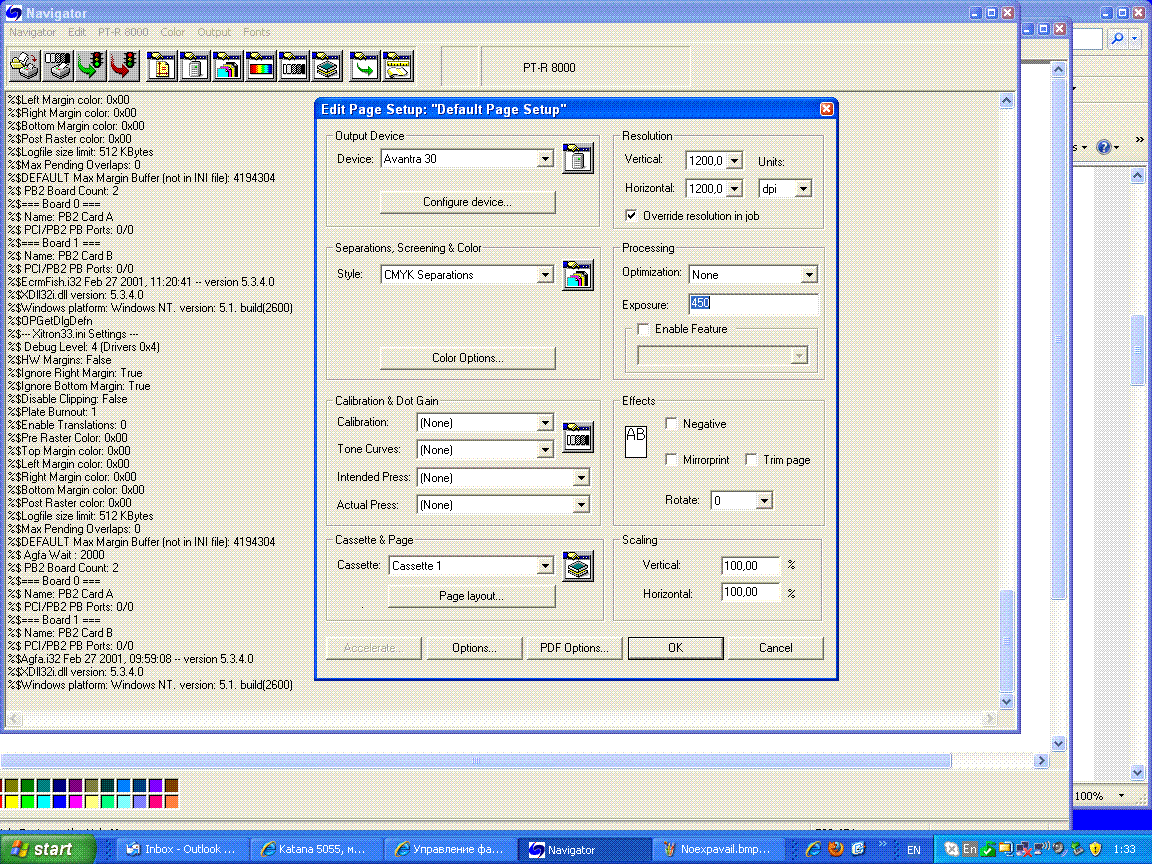The width and height of the screenshot is (1152, 864).
Task: Click the green arrow window toolbar icon
Action: (x=364, y=65)
